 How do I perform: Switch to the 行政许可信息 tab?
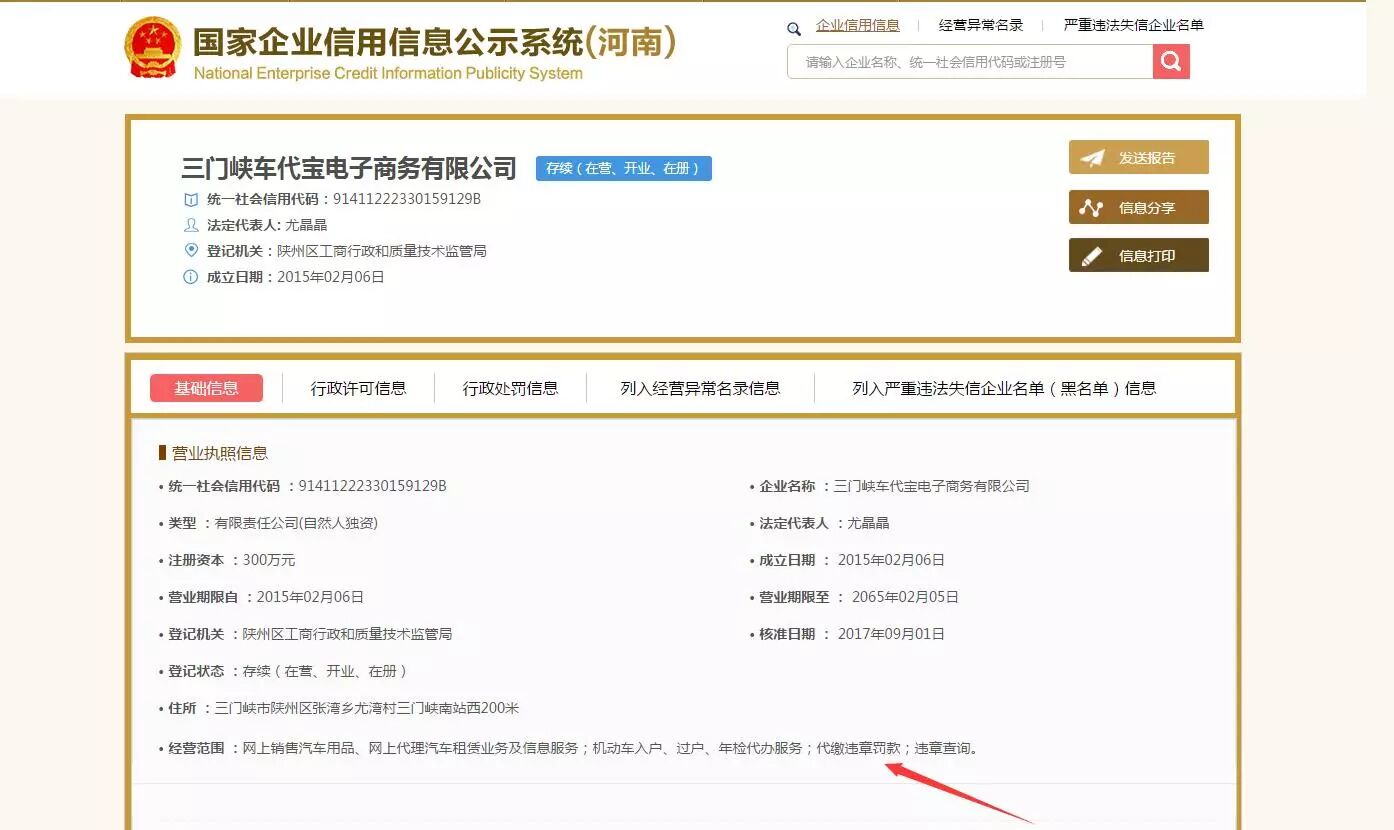pyautogui.click(x=358, y=388)
